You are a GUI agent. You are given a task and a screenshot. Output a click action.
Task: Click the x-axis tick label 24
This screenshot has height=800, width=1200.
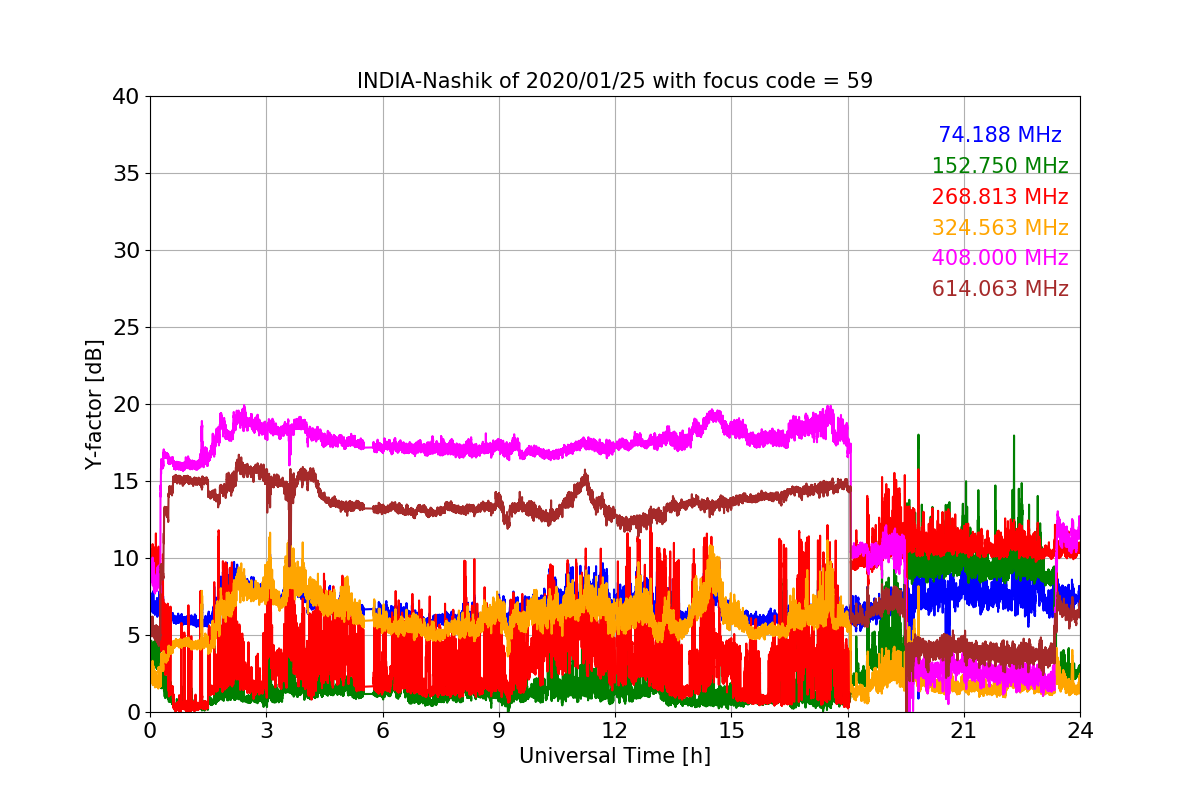1080,731
